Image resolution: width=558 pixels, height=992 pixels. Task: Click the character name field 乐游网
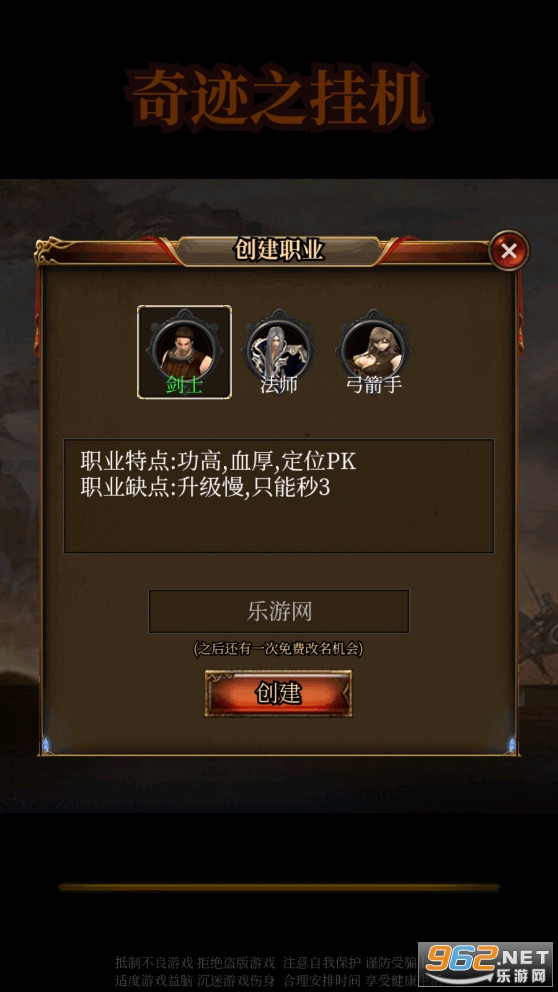279,611
